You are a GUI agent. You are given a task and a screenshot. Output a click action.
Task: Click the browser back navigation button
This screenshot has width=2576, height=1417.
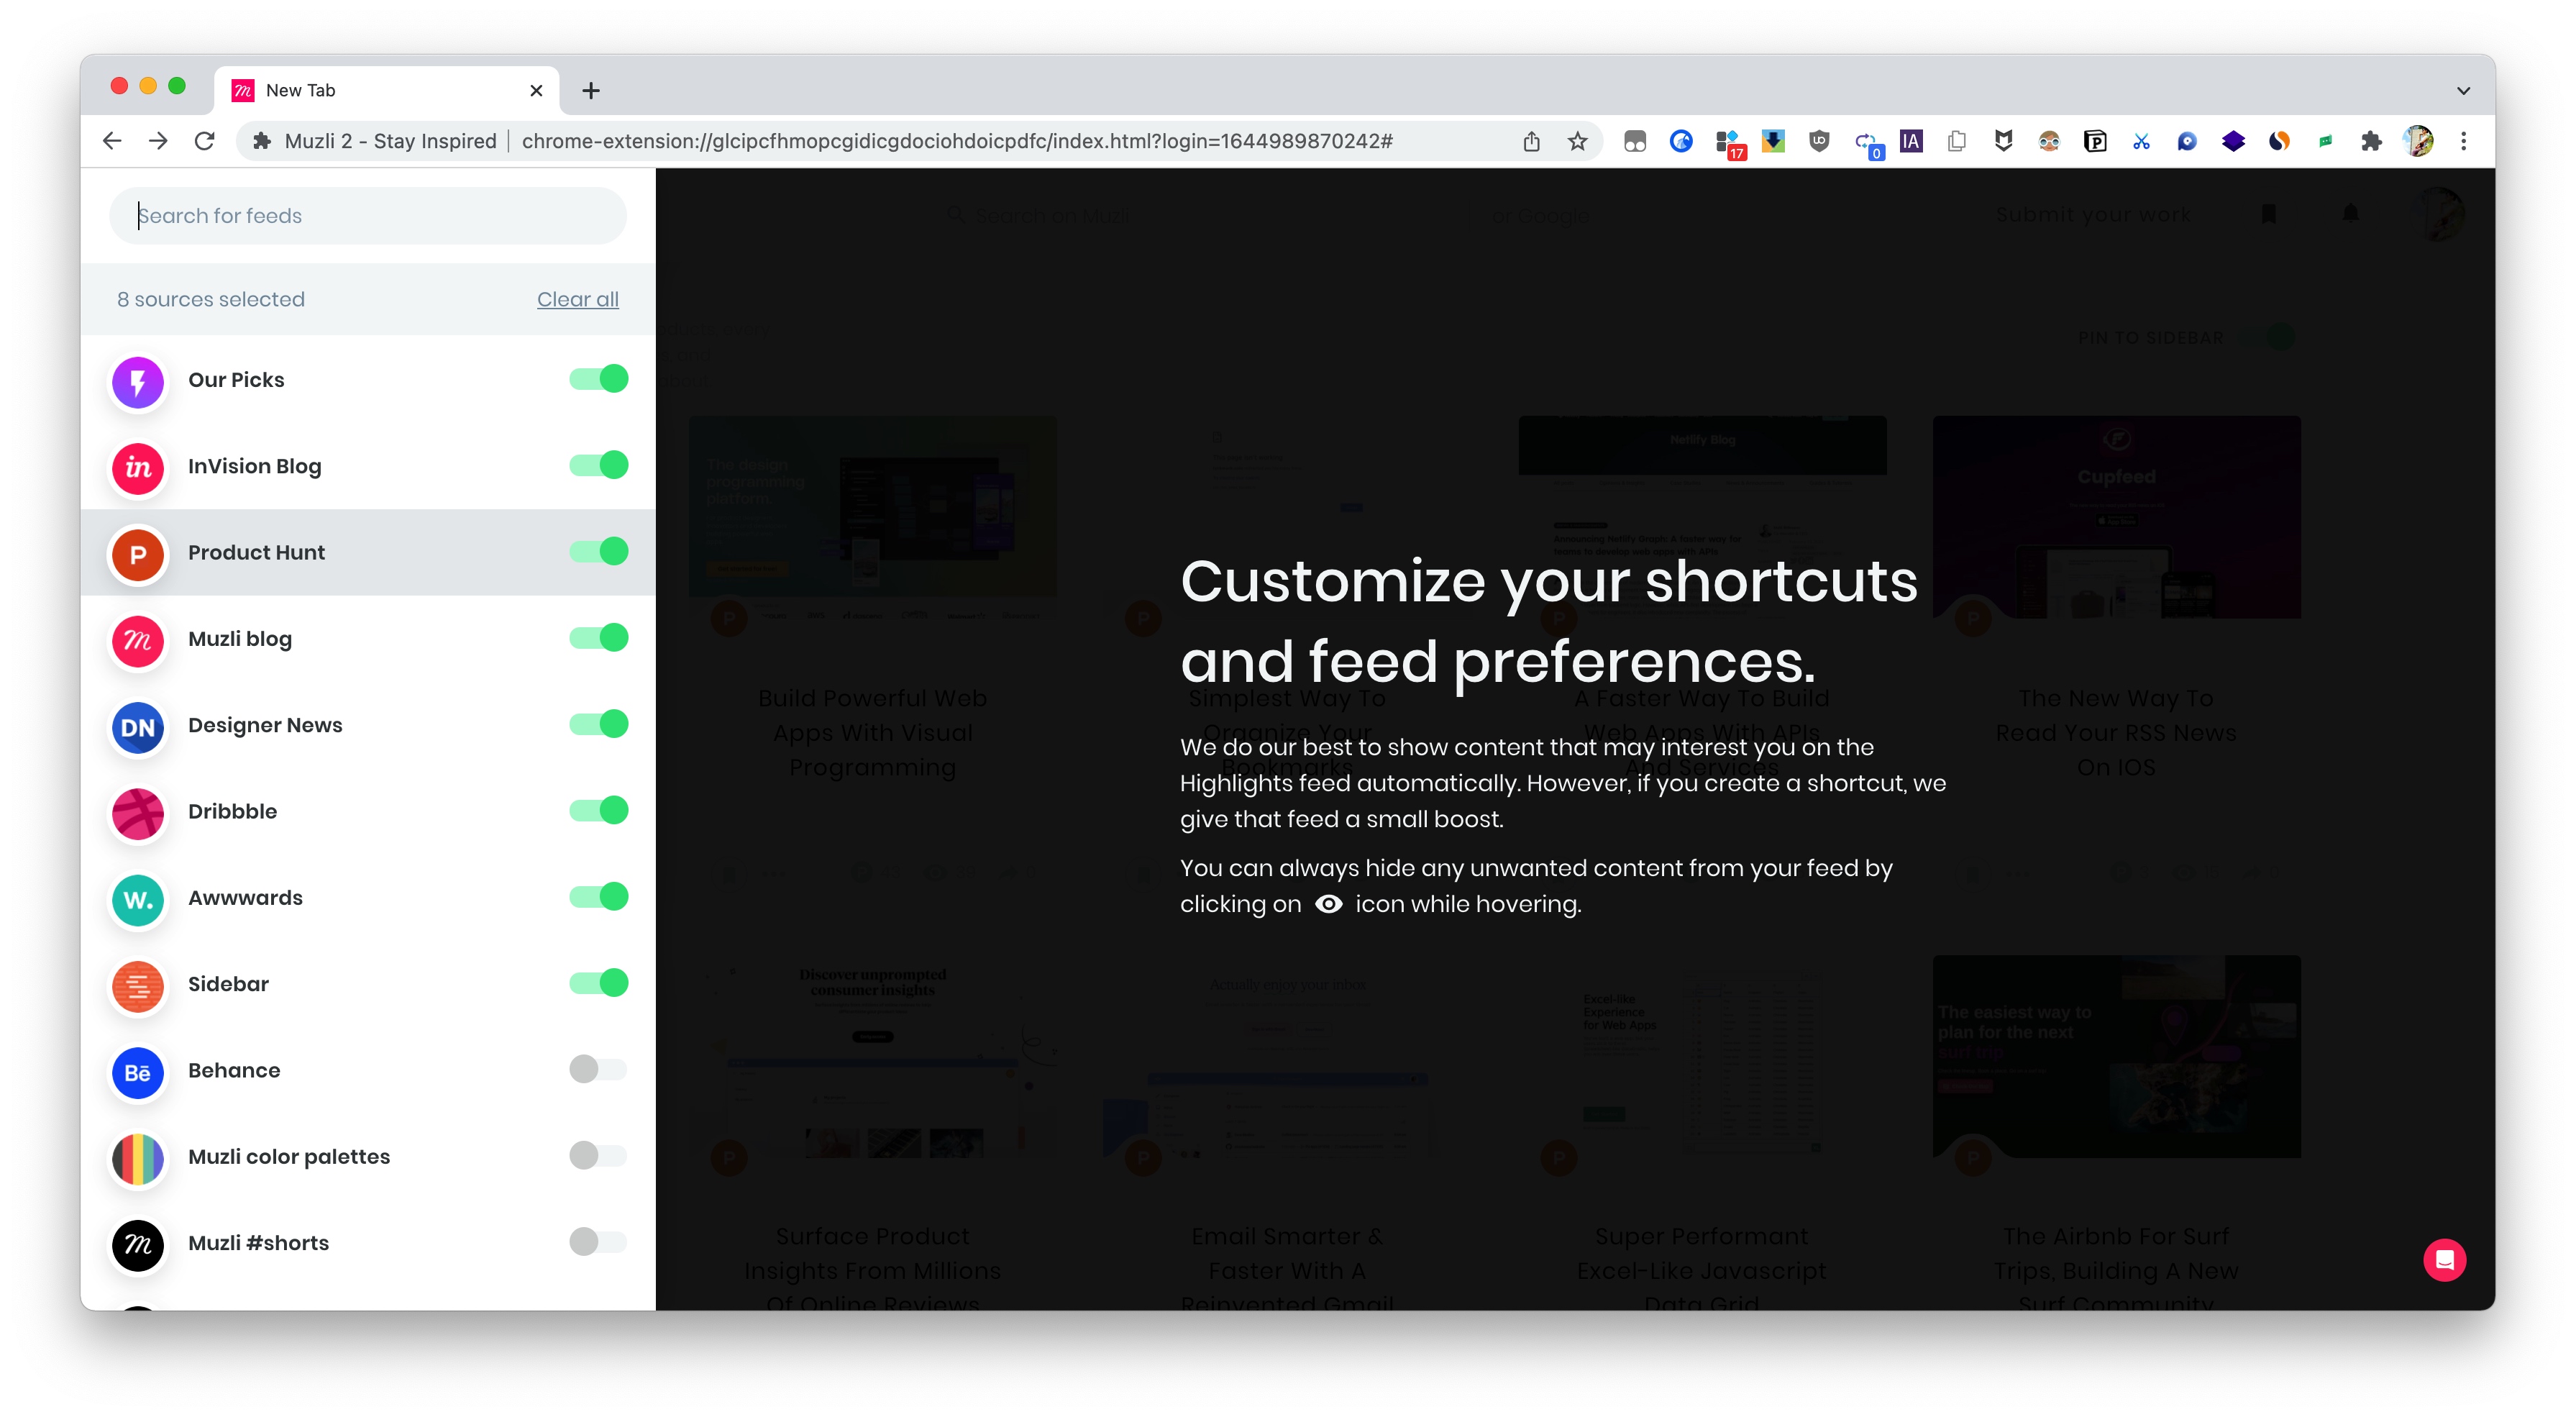[x=110, y=142]
